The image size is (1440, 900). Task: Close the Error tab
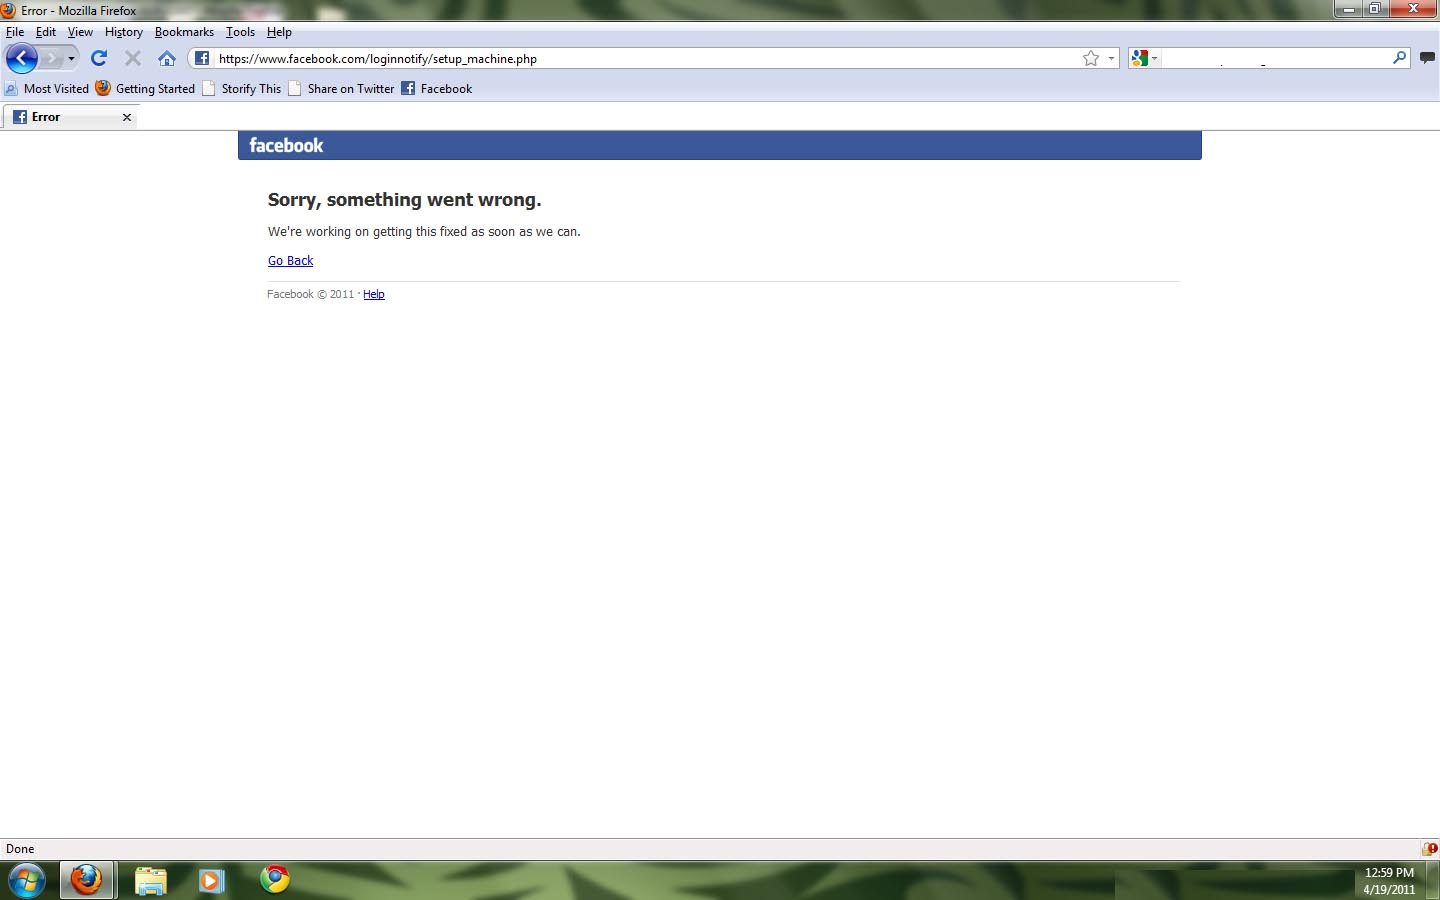tap(127, 117)
